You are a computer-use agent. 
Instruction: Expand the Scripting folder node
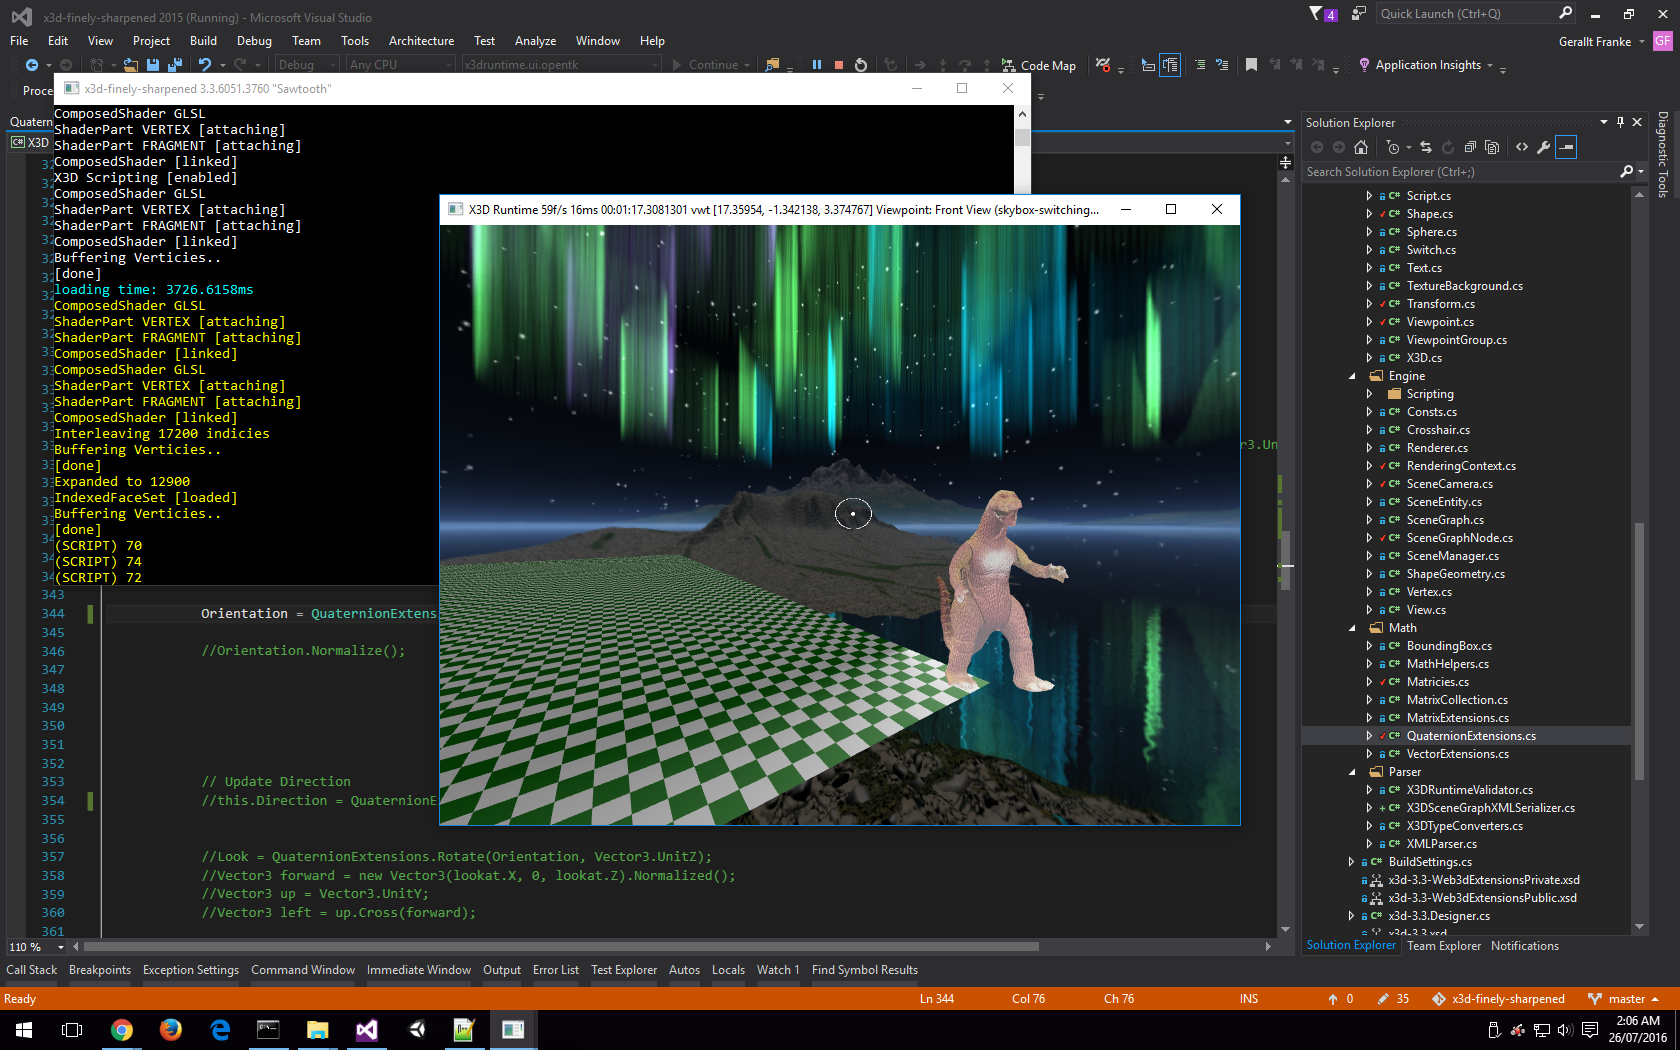tap(1370, 394)
